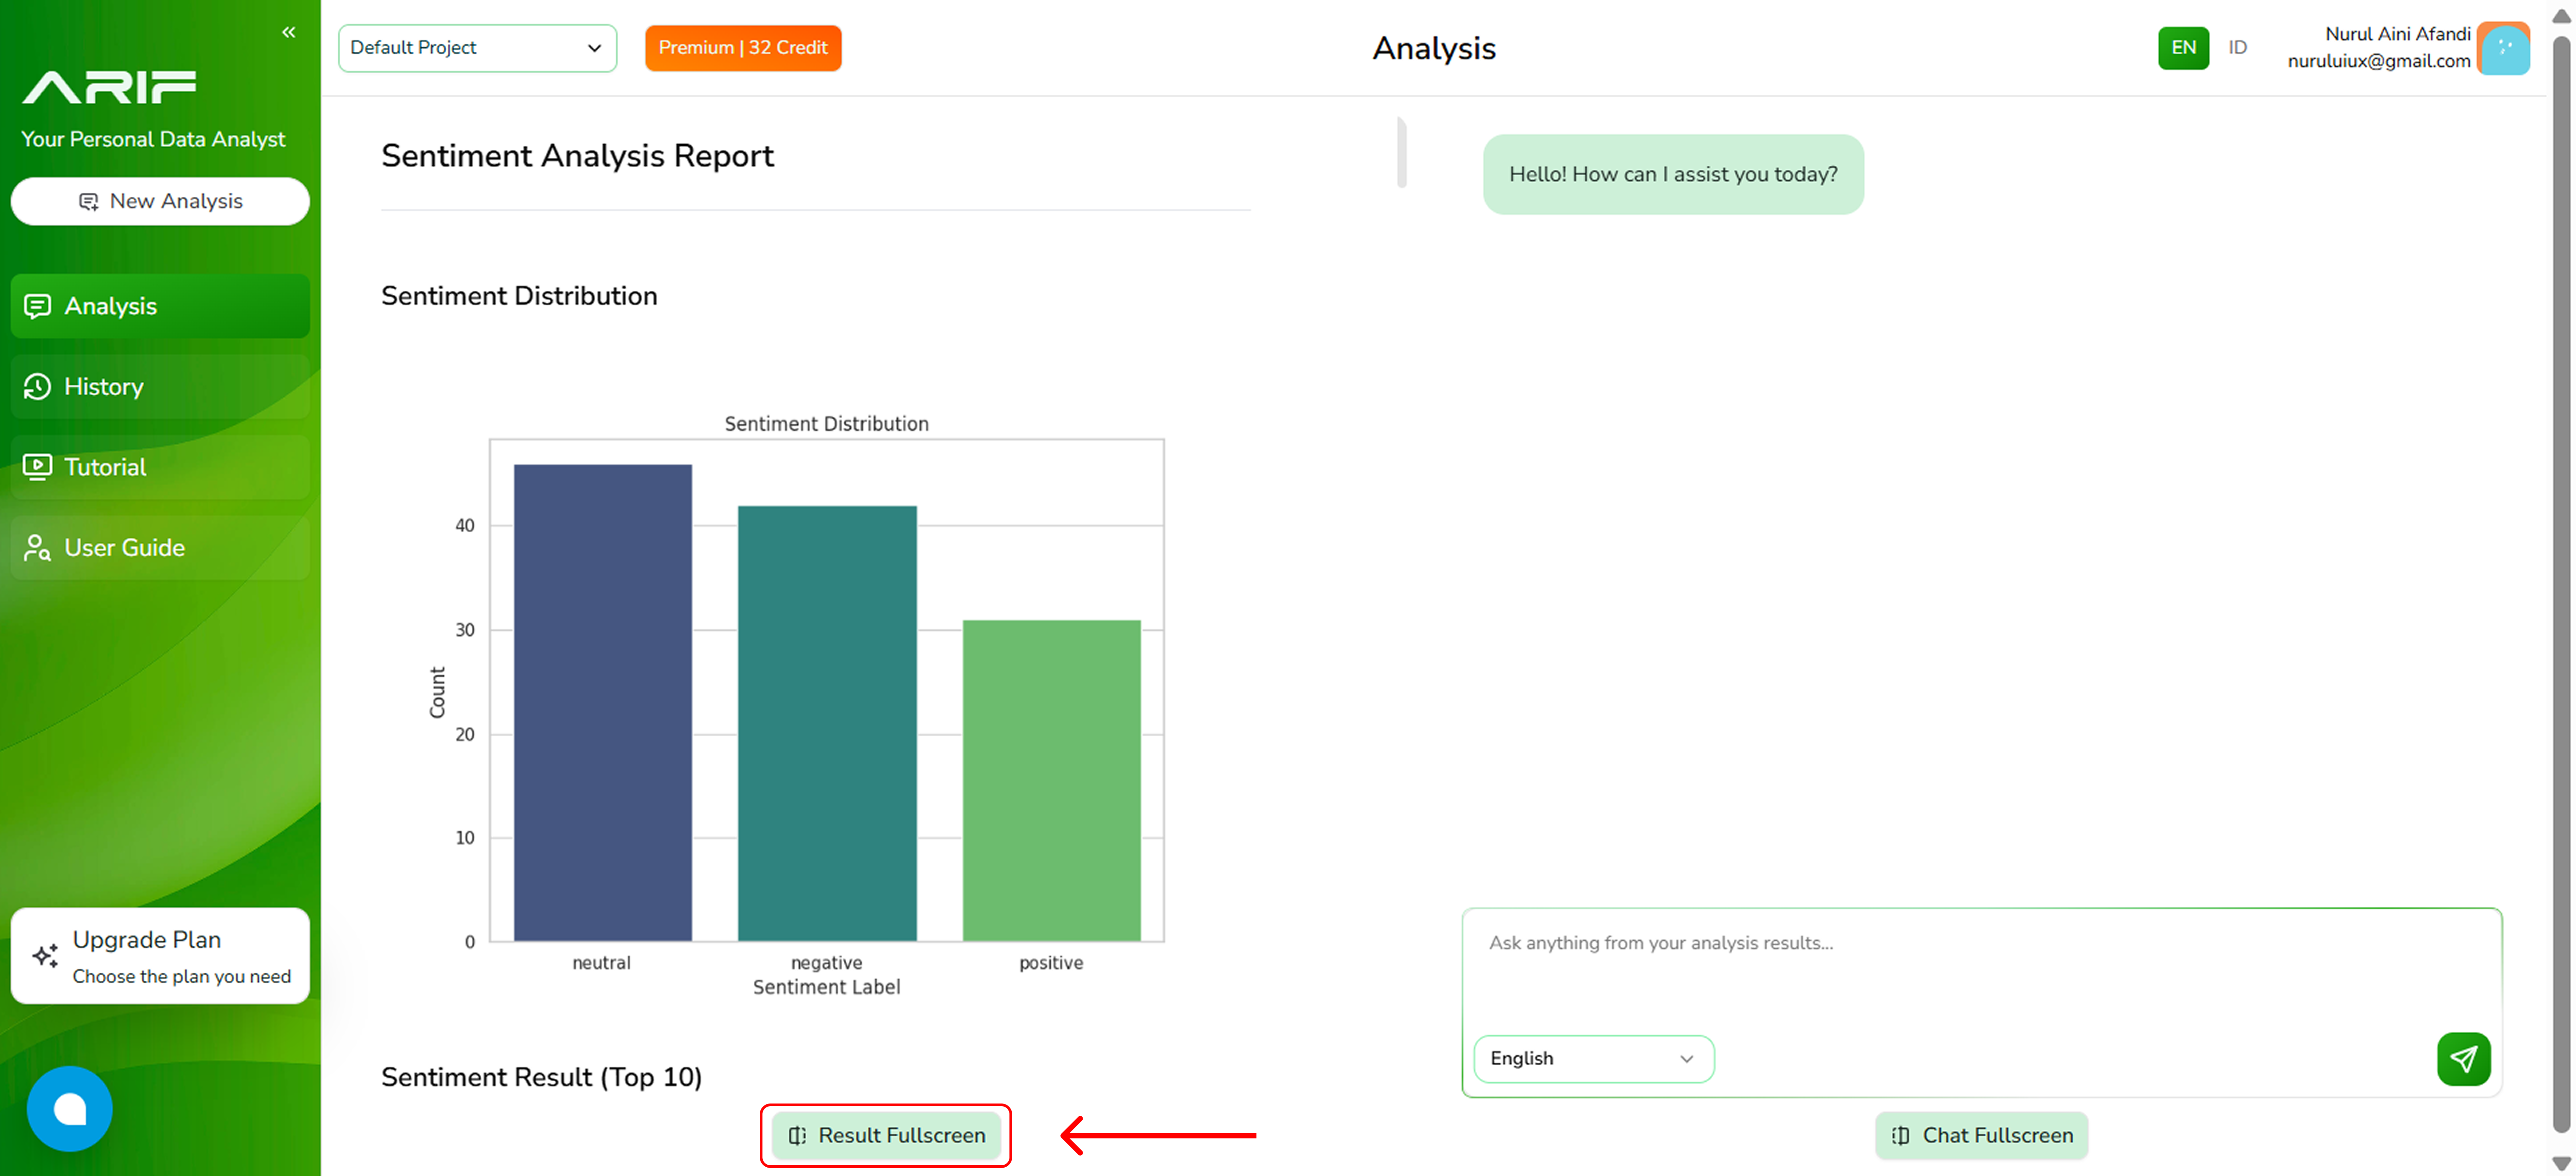
Task: Click the Tutorial play-screen icon
Action: coord(37,467)
